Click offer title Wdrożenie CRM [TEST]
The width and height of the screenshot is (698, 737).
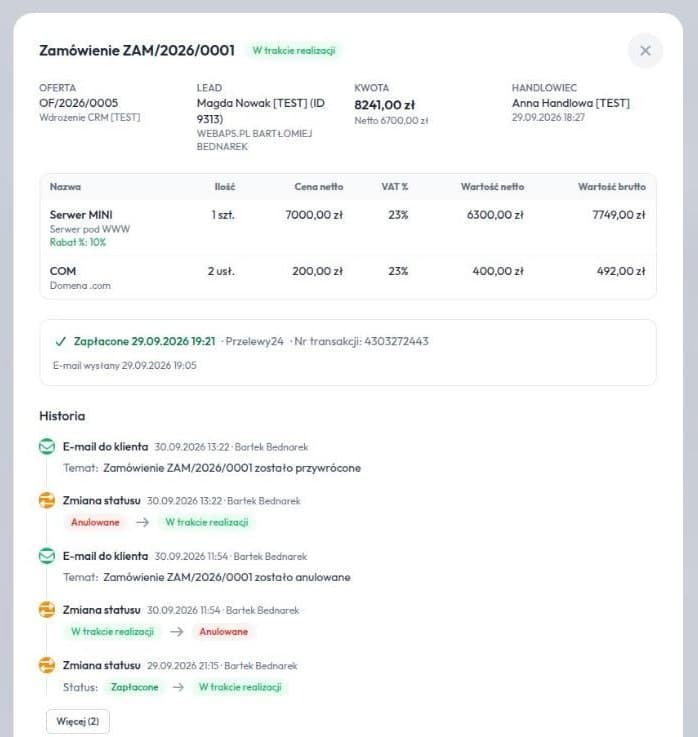pyautogui.click(x=90, y=118)
